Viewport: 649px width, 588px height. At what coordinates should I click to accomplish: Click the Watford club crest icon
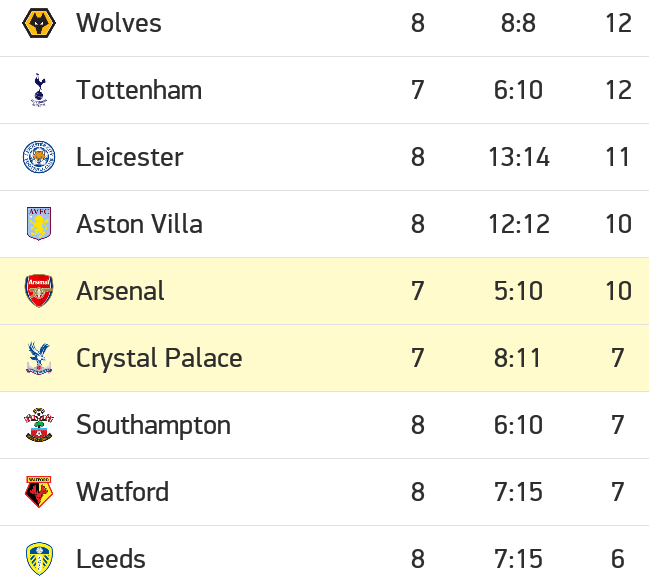(39, 492)
